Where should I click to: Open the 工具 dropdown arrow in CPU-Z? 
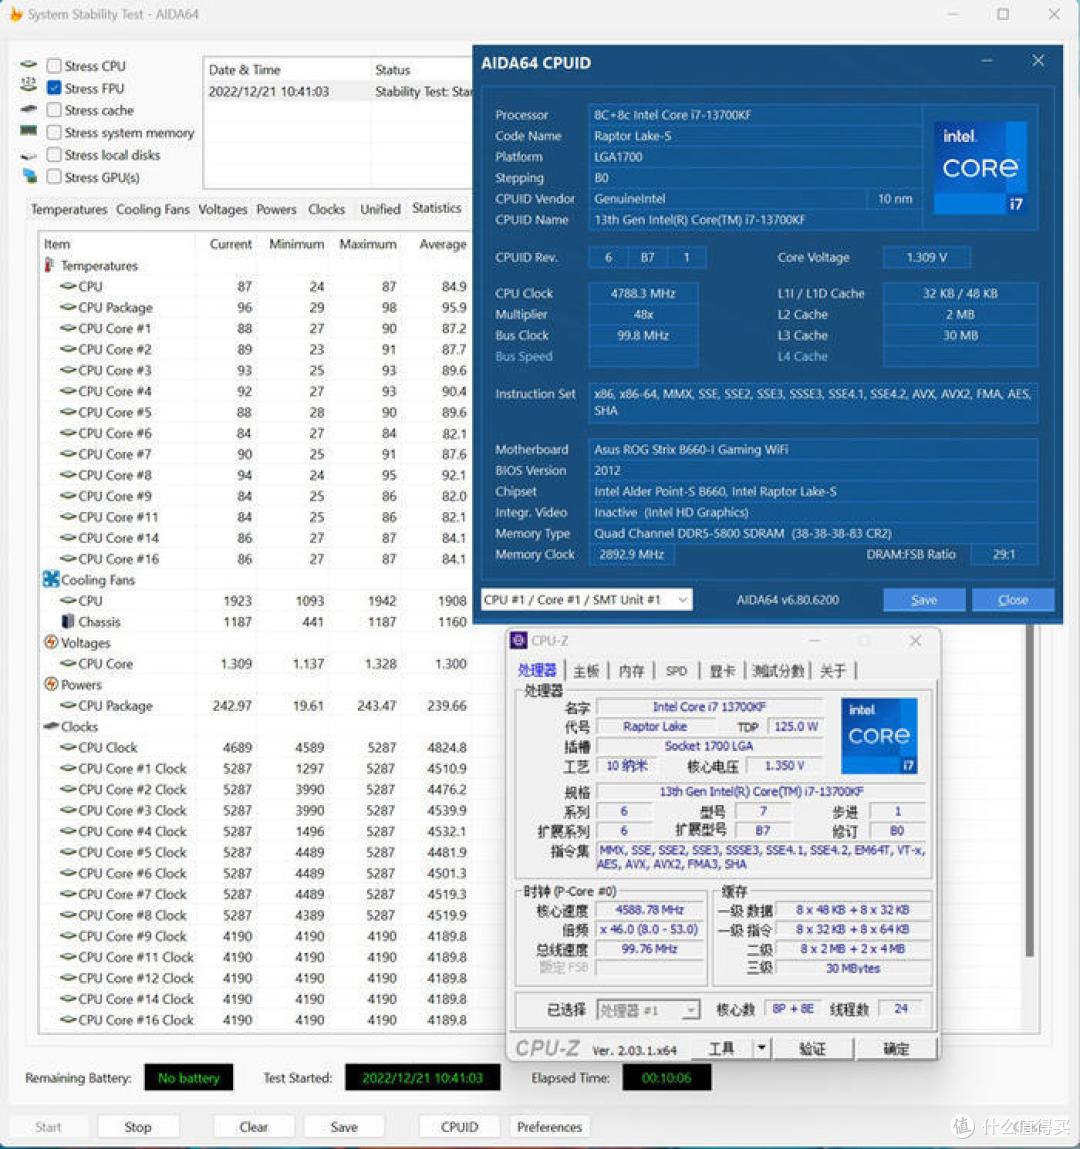pyautogui.click(x=761, y=1048)
